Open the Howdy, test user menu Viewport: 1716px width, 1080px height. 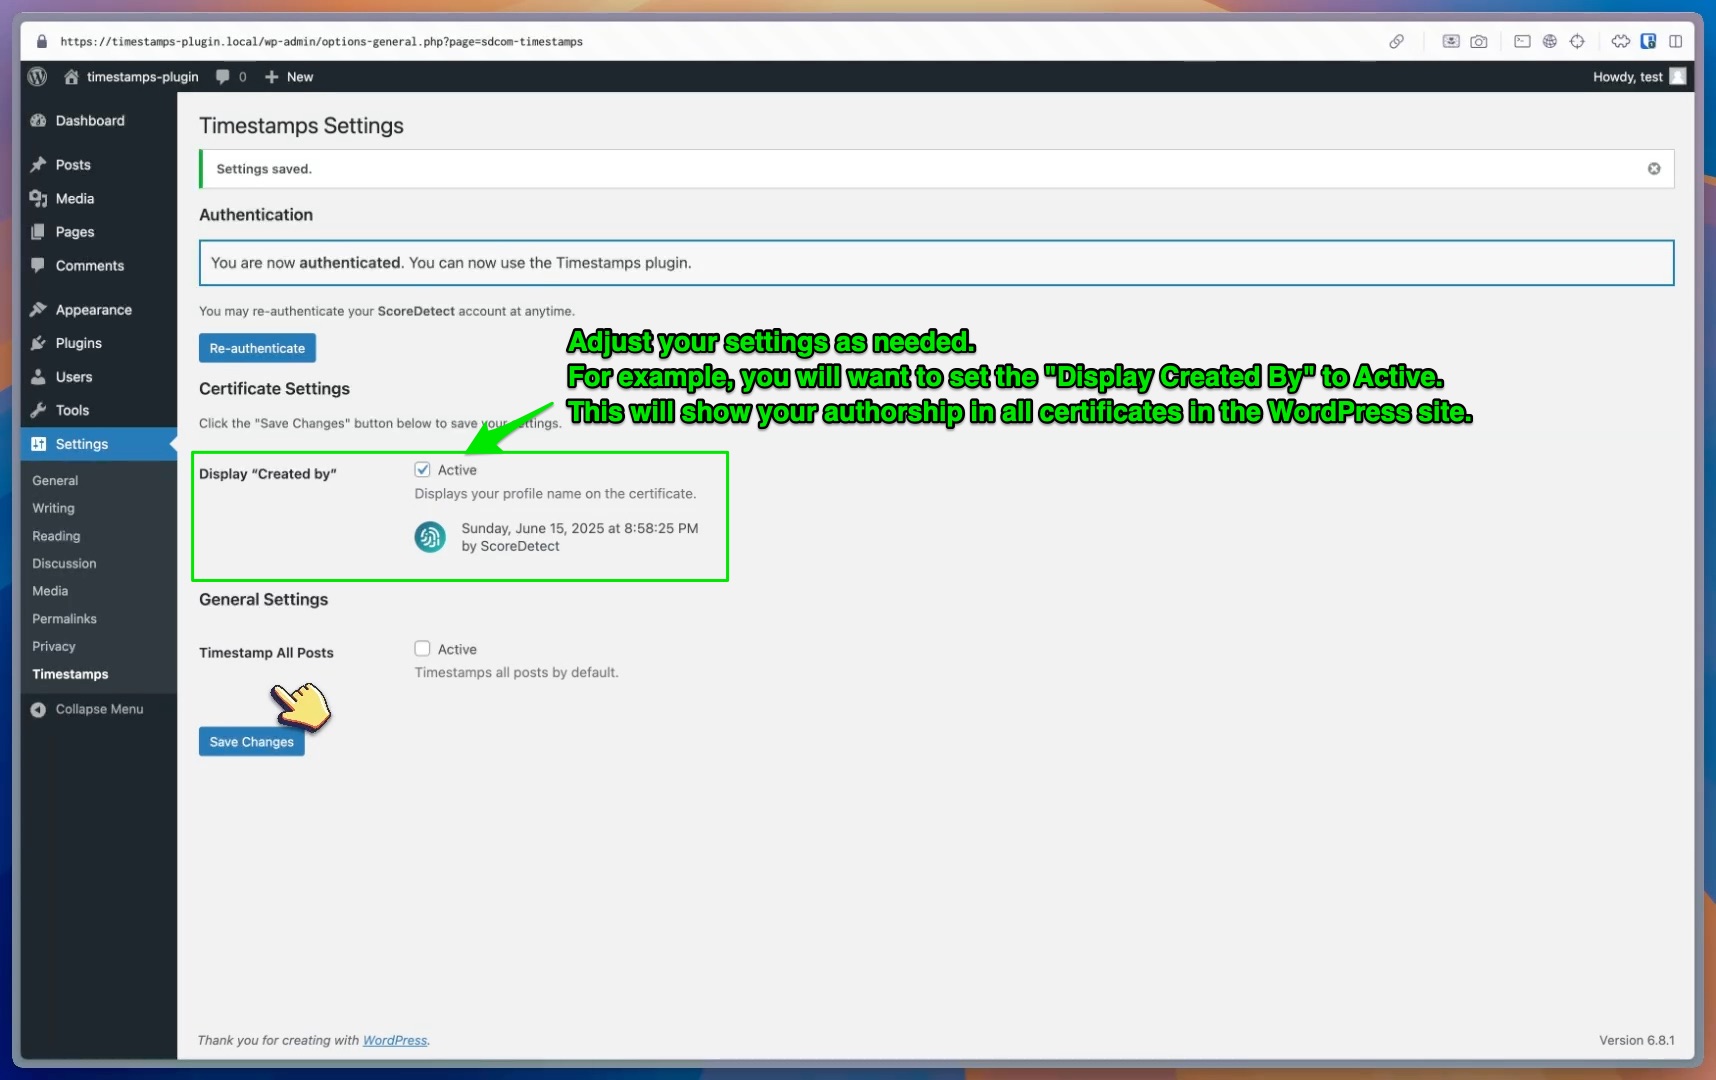(x=1639, y=77)
